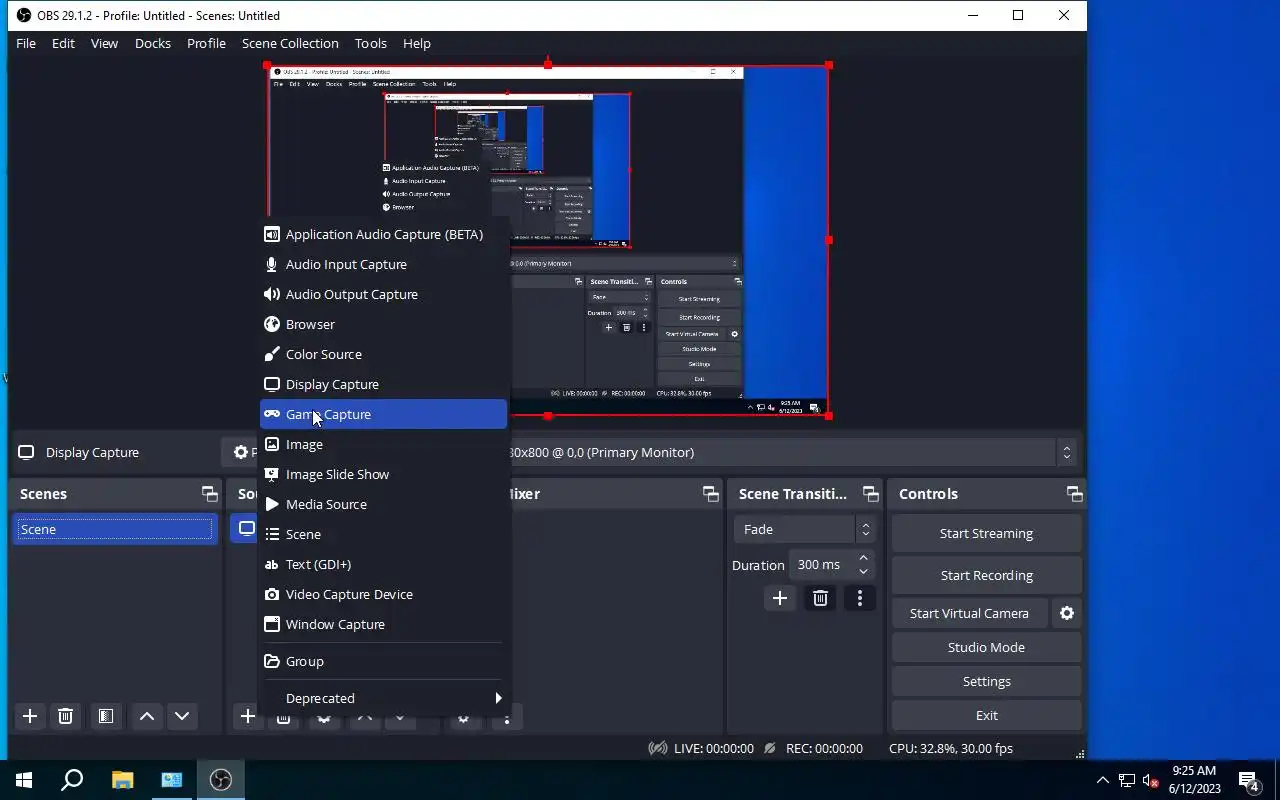
Task: Click the folder icon for Group
Action: coord(271,661)
